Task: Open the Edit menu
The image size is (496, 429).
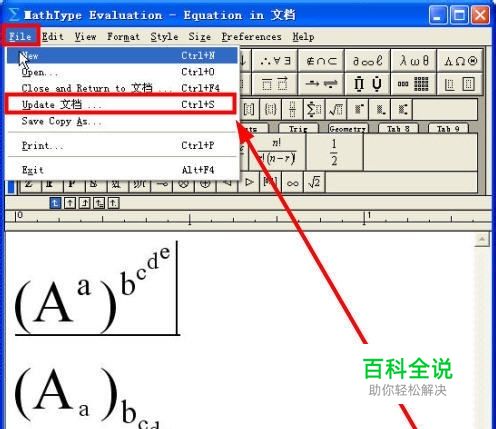Action: (53, 36)
